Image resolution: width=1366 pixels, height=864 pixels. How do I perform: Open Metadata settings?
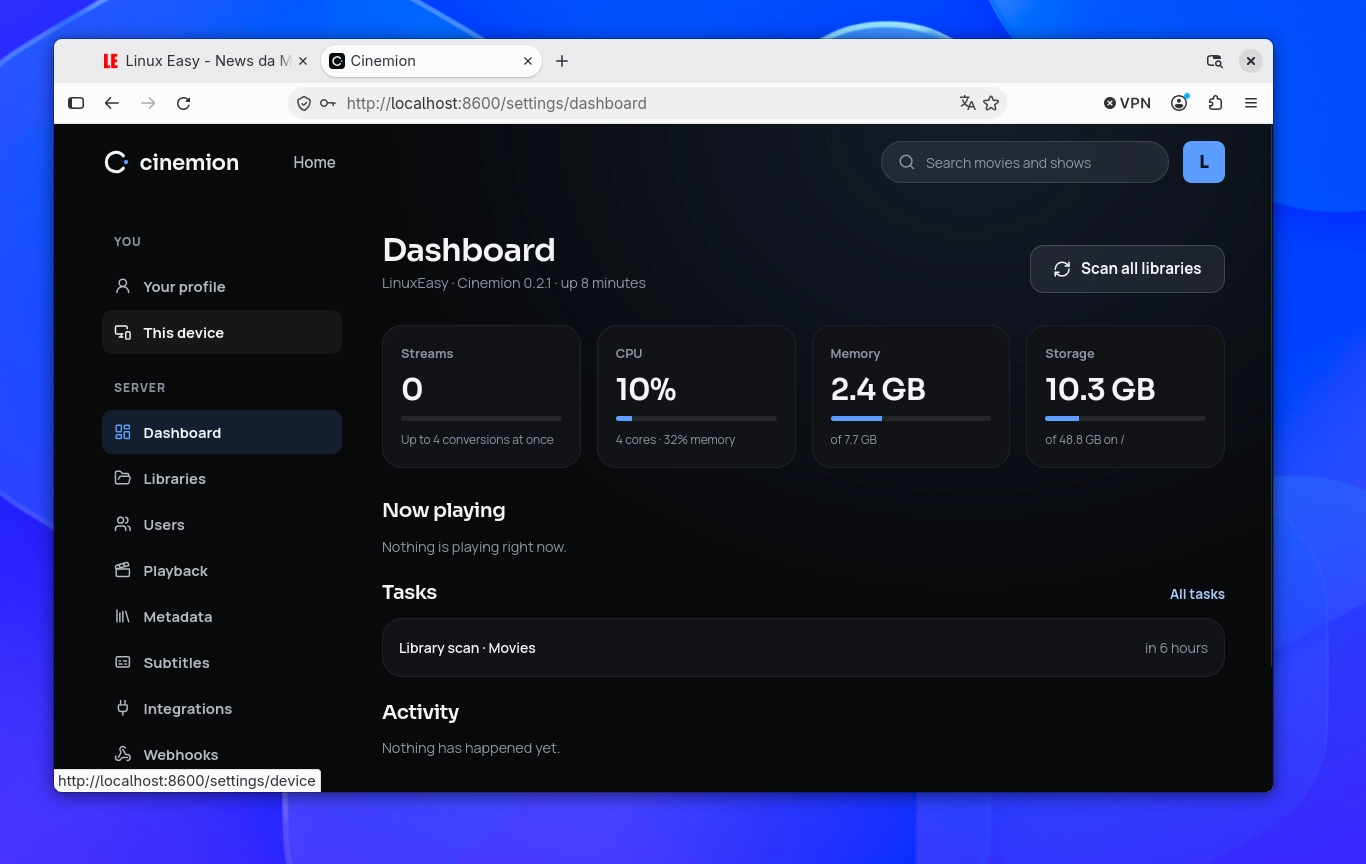[222, 616]
